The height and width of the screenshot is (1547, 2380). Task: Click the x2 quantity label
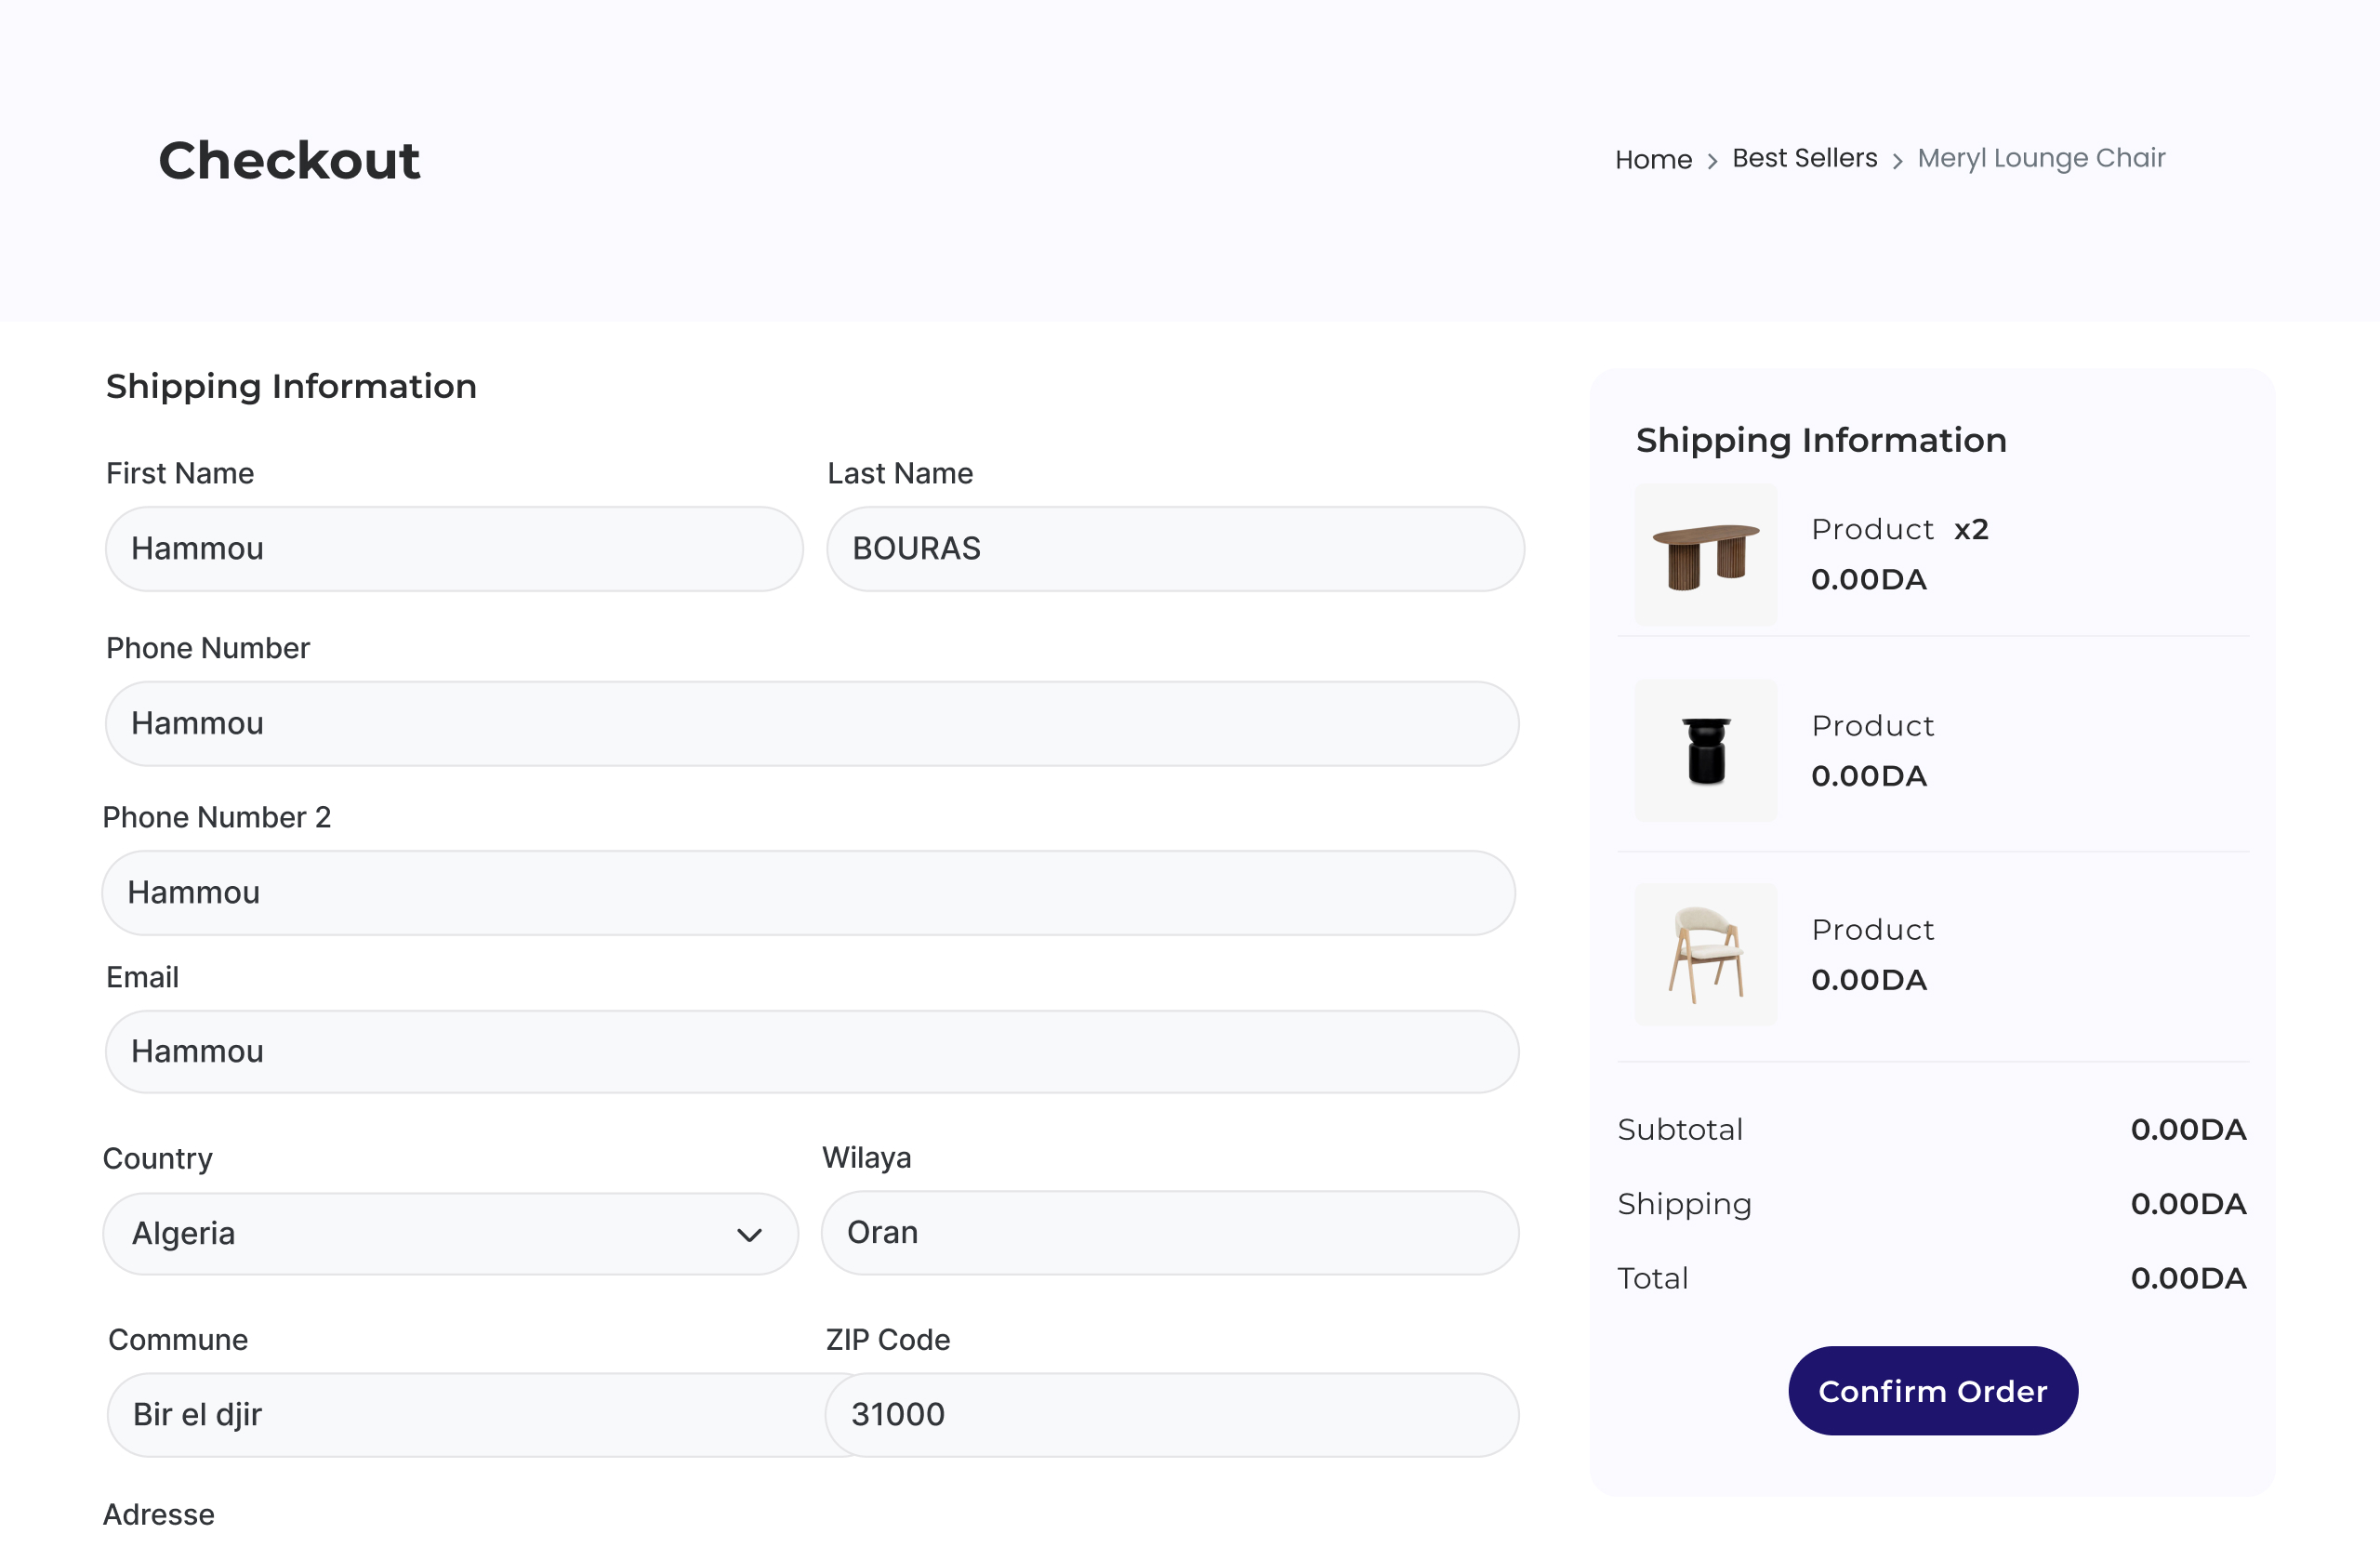tap(1971, 529)
